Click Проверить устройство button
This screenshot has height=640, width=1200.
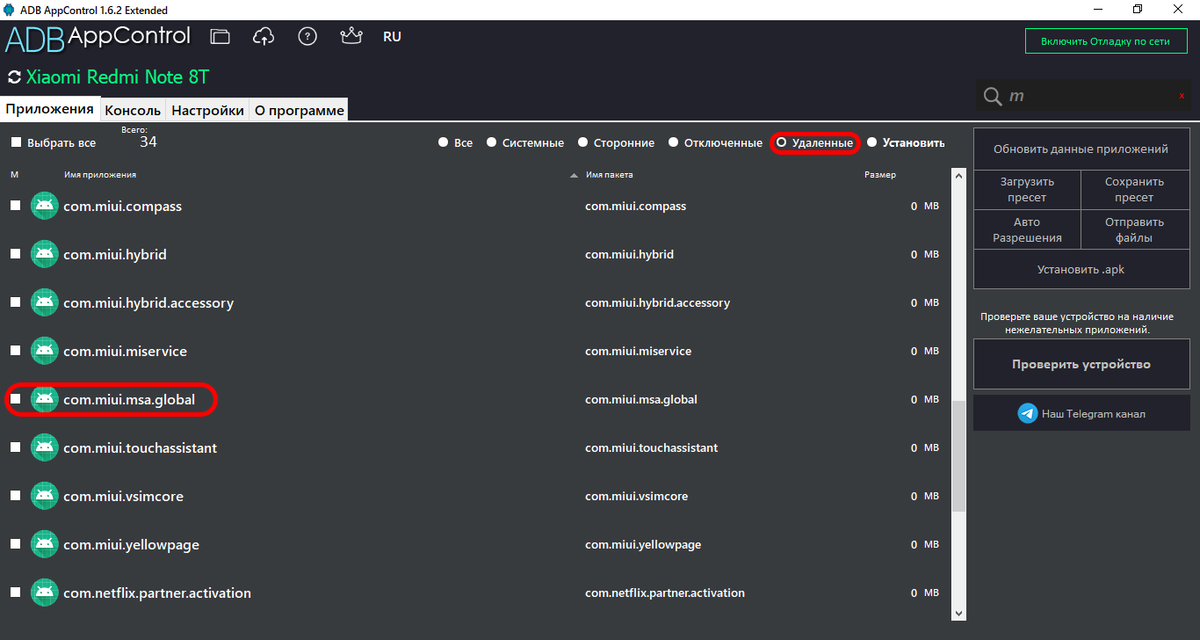pyautogui.click(x=1080, y=364)
